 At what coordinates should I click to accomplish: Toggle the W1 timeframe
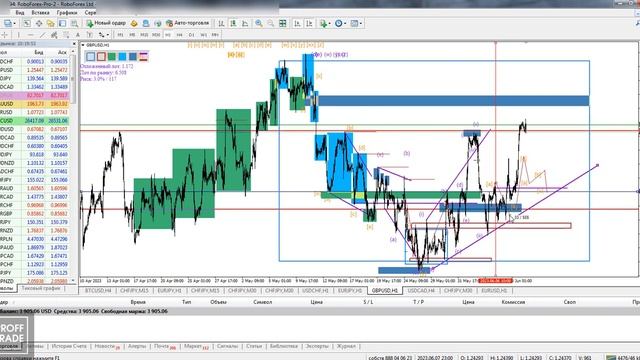(x=203, y=35)
